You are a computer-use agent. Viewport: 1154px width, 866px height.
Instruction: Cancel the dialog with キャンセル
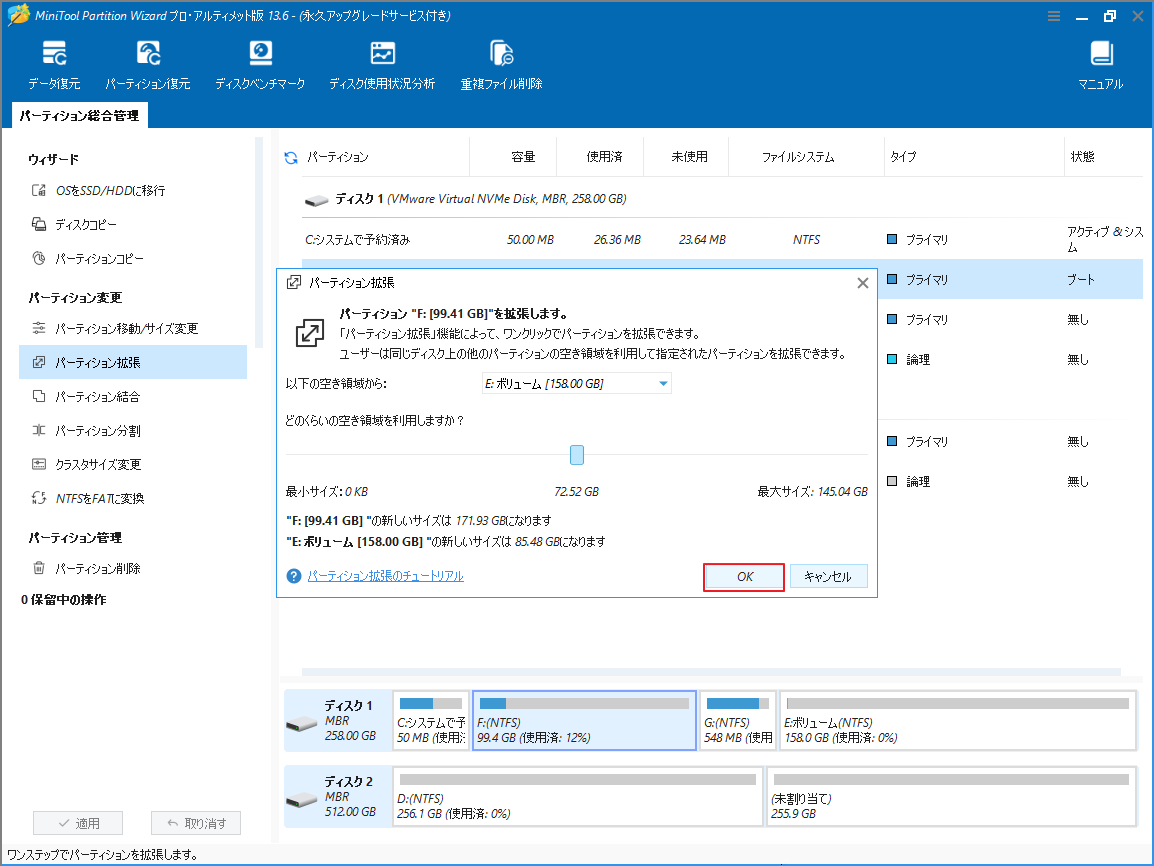click(x=828, y=577)
